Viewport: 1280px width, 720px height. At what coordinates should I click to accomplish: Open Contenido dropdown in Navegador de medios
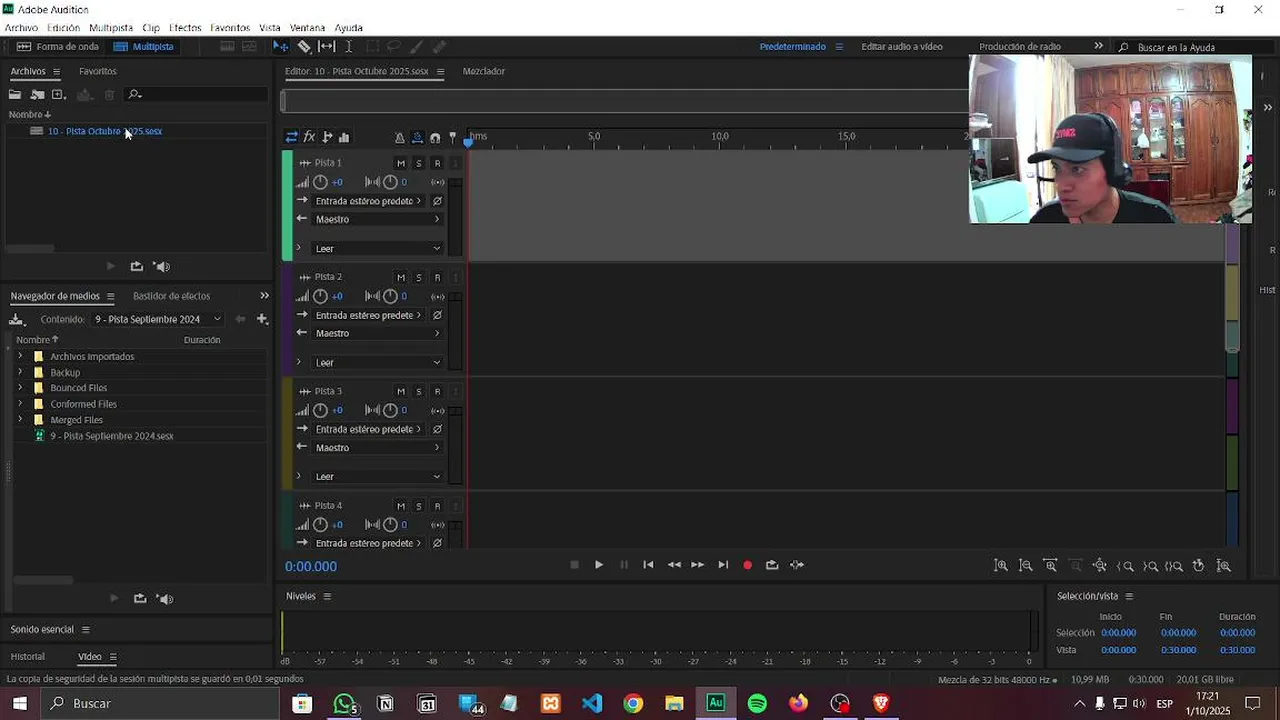point(158,319)
